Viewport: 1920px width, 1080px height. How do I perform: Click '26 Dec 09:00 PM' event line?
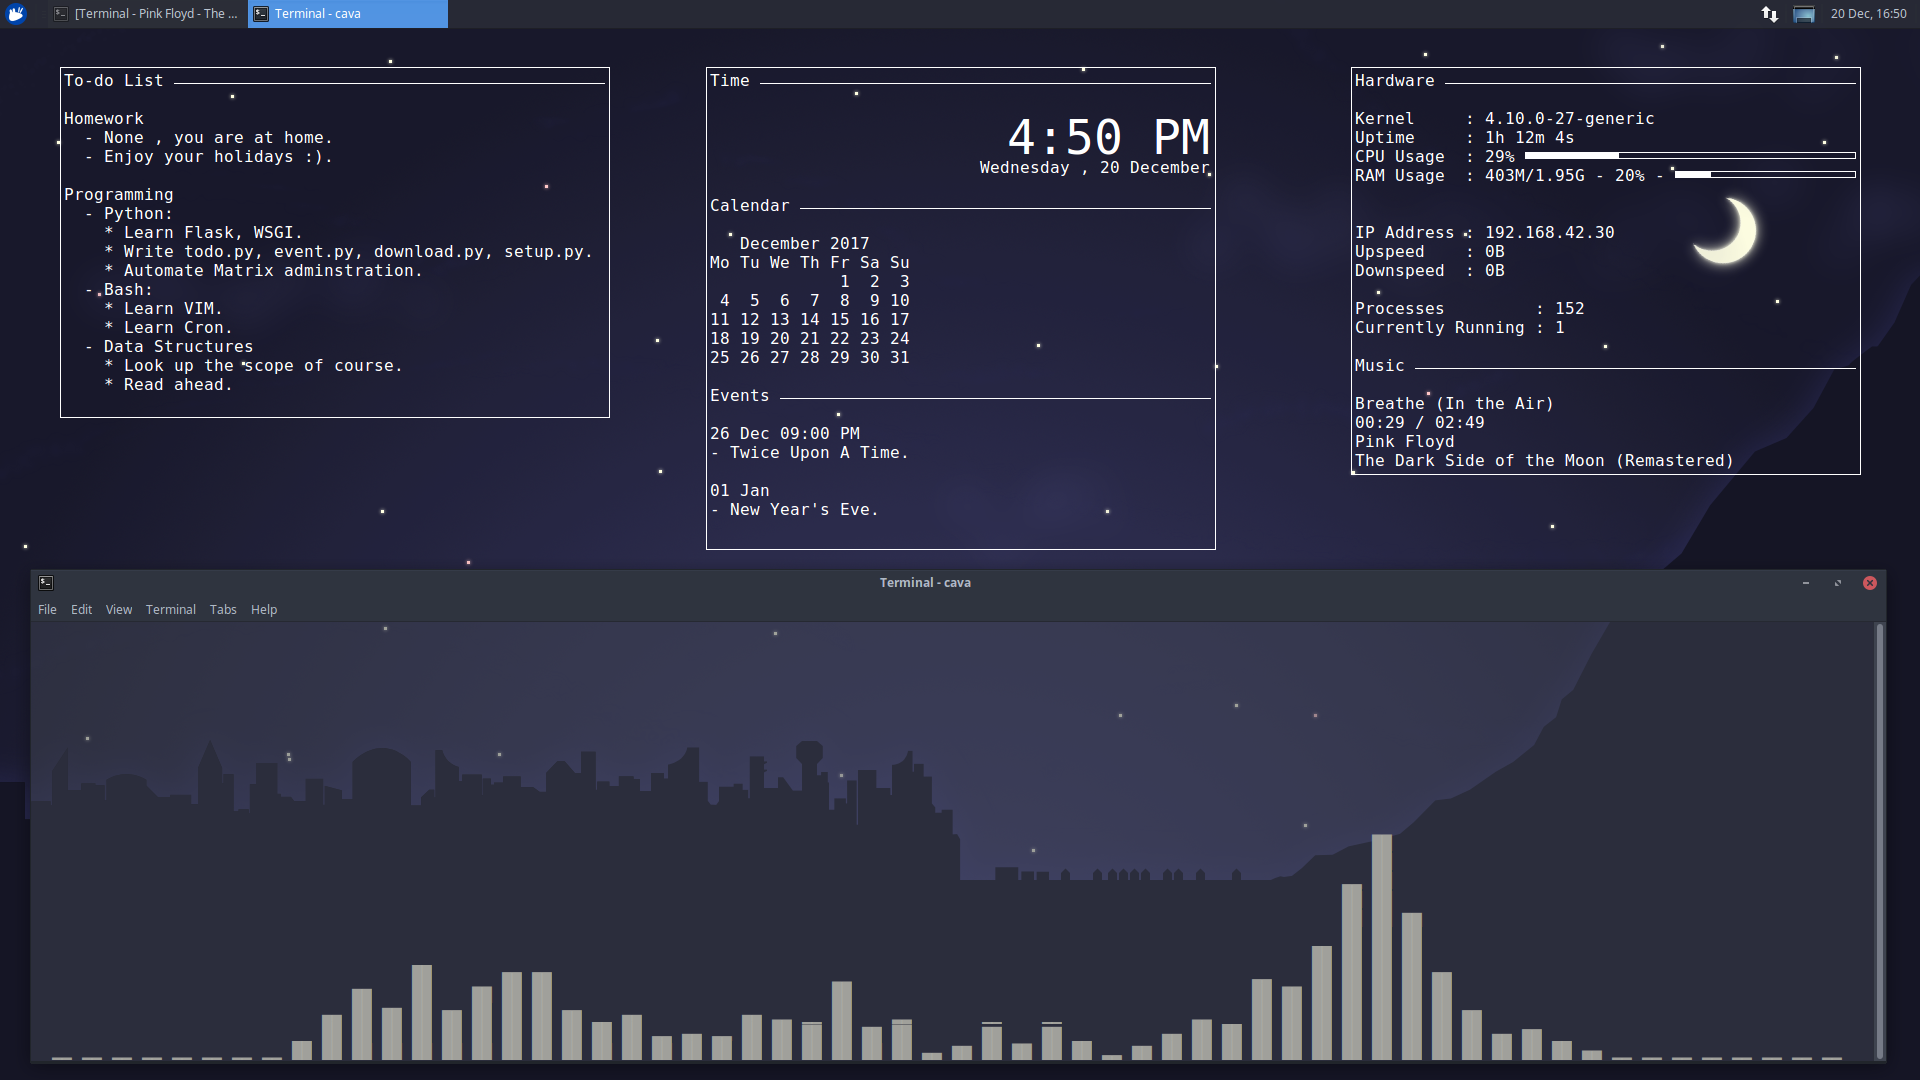click(x=785, y=434)
